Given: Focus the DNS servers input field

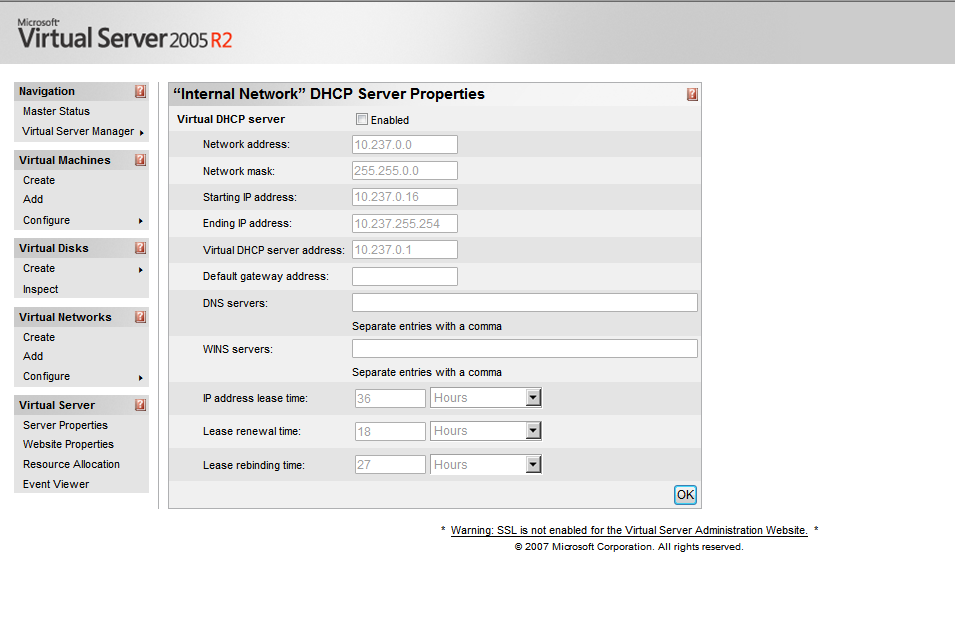Looking at the screenshot, I should coord(524,303).
